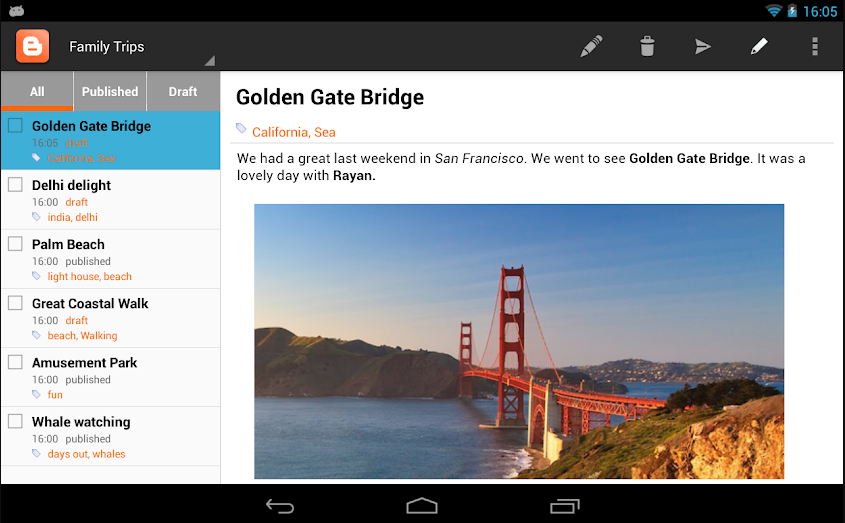This screenshot has height=523, width=845.
Task: Open the Great Coastal Walk post
Action: point(110,319)
